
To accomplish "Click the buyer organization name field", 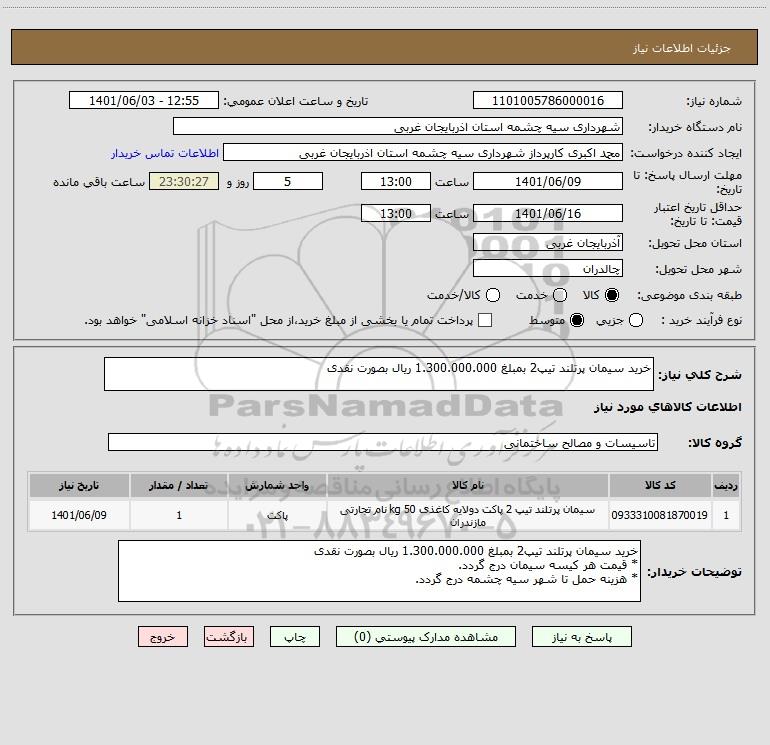I will pos(398,127).
